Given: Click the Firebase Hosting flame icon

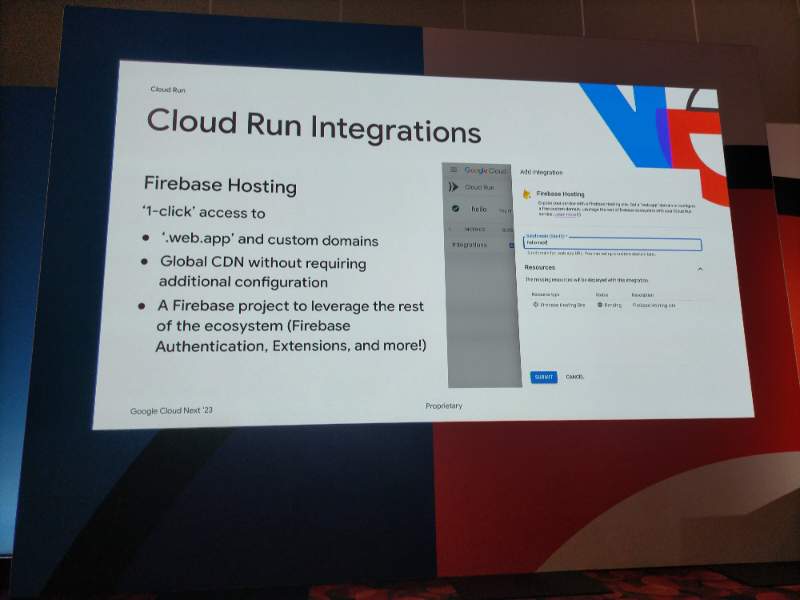Looking at the screenshot, I should 525,194.
